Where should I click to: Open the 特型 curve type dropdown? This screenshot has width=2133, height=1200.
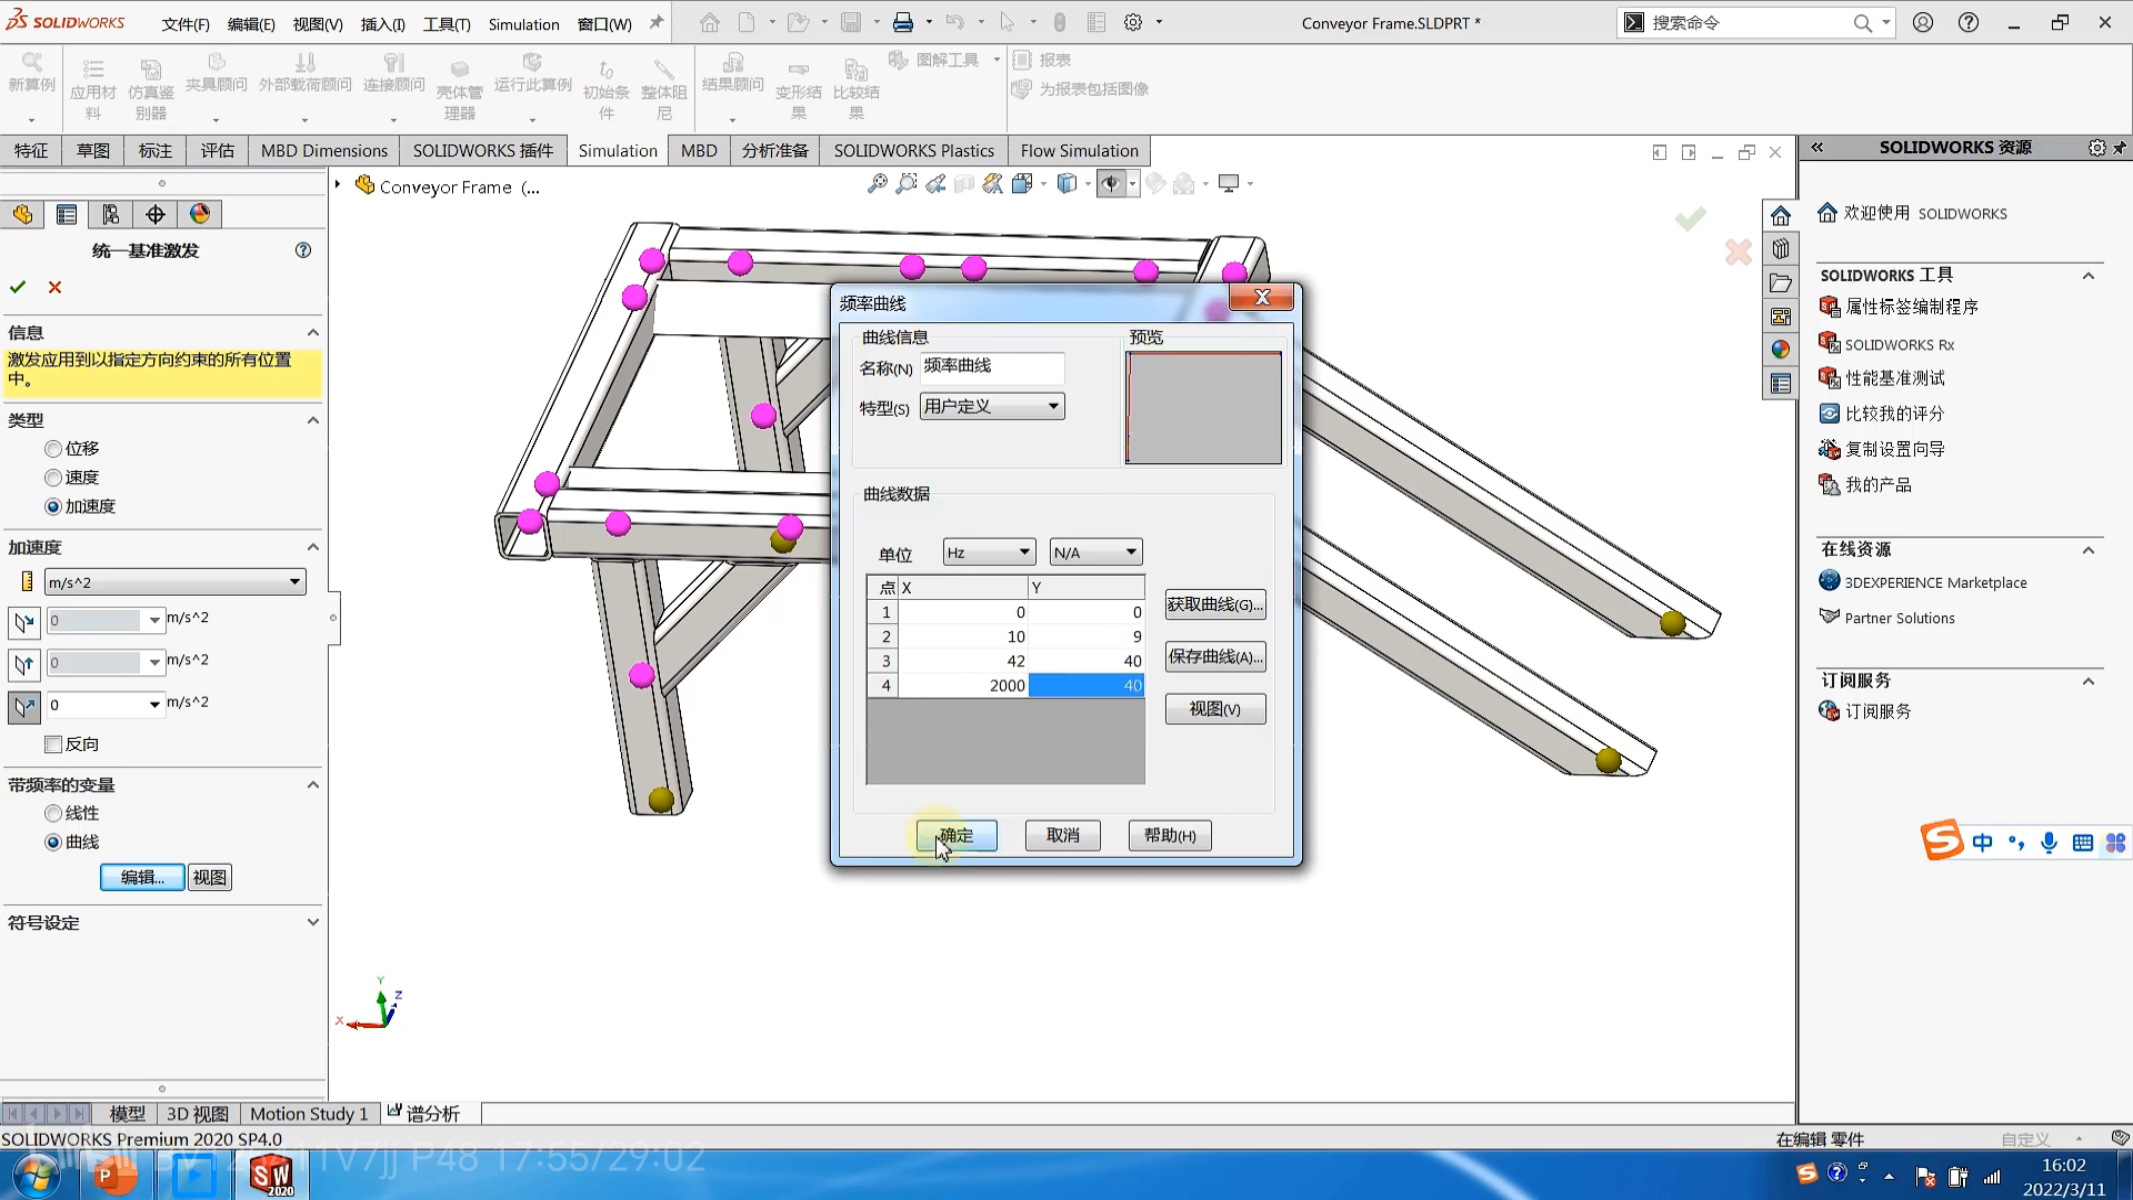(x=992, y=406)
